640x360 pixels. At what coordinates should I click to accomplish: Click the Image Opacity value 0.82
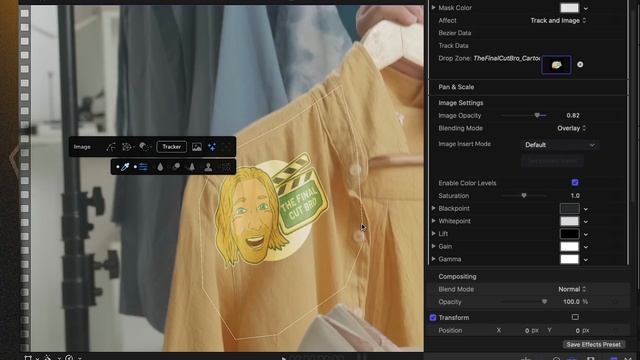point(573,116)
